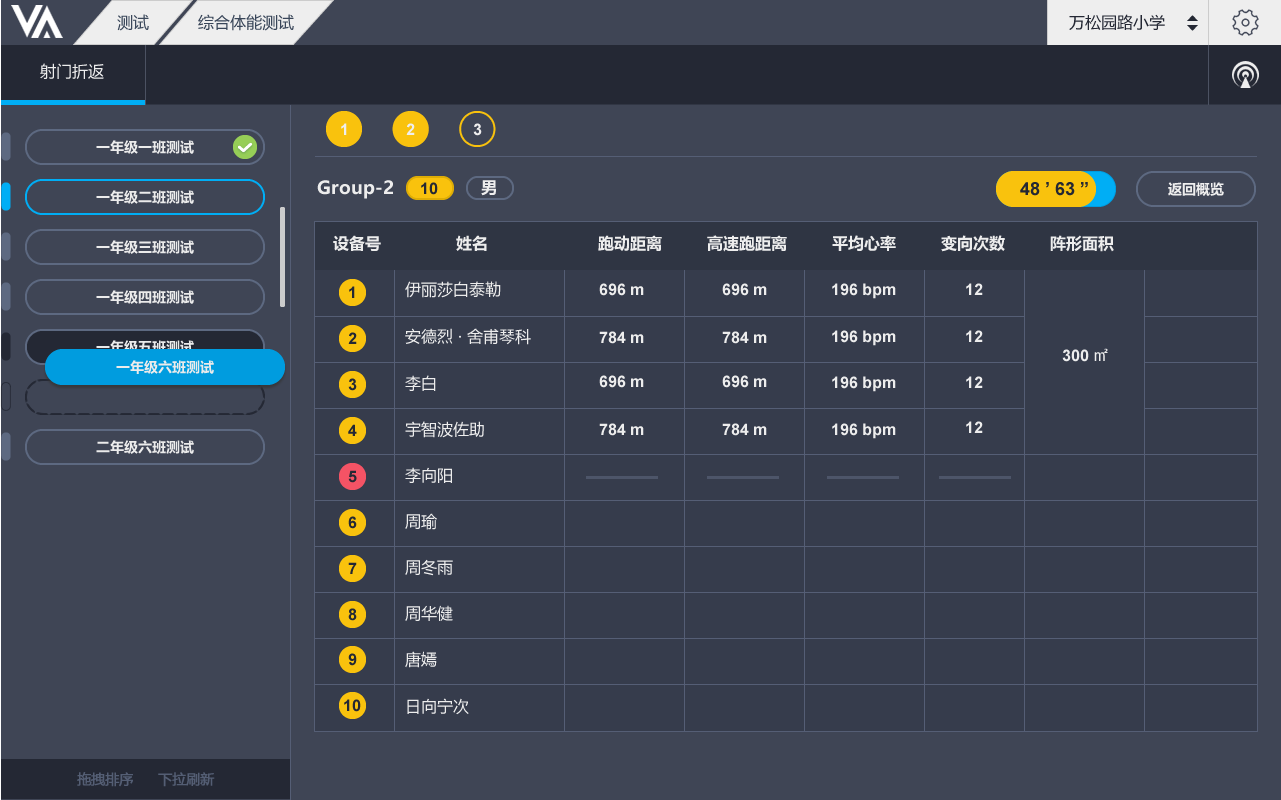Click the name 日向宁次

tap(437, 707)
